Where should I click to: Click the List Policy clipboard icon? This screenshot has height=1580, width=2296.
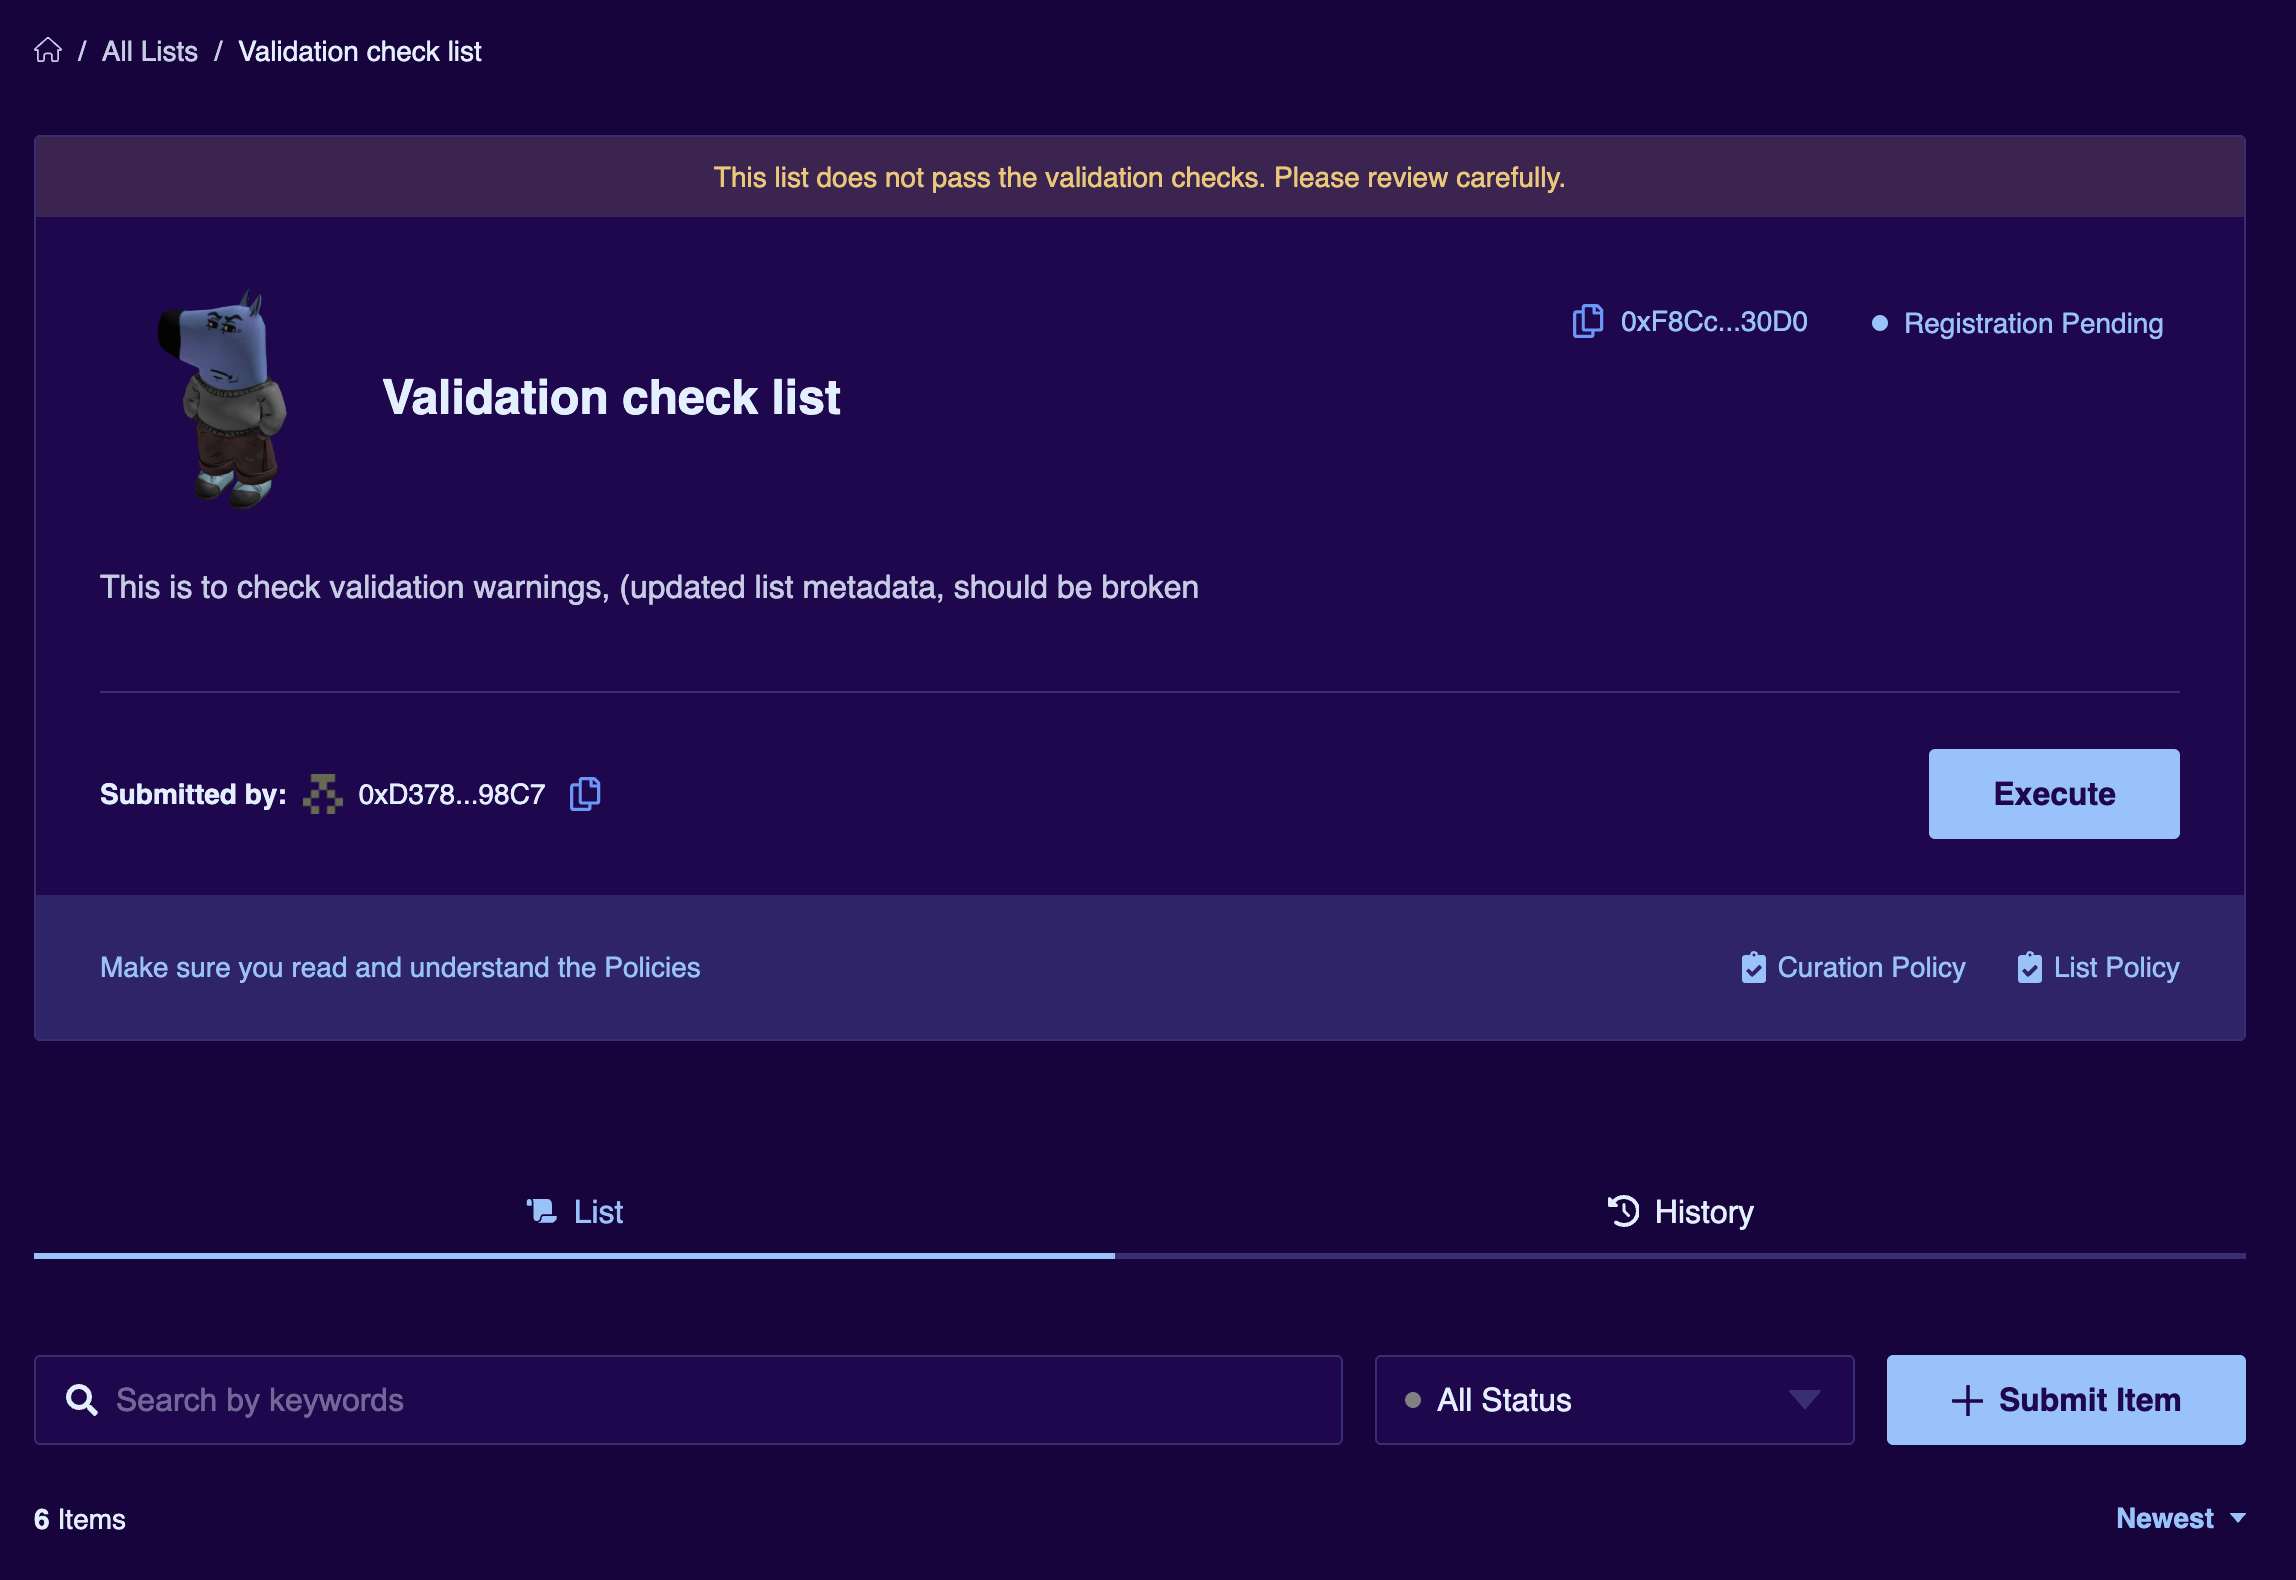2029,967
